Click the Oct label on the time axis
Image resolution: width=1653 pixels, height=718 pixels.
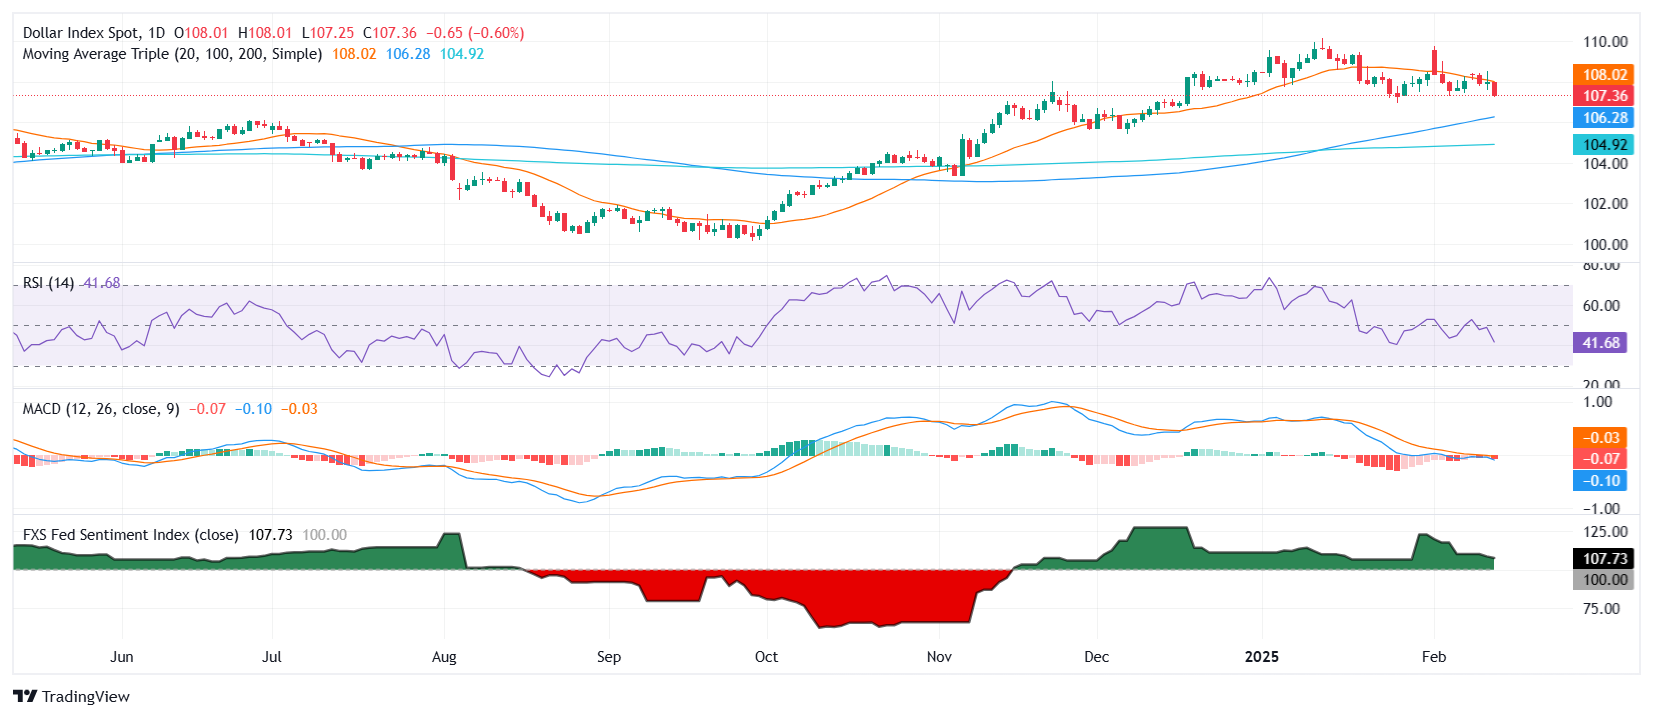coord(766,657)
